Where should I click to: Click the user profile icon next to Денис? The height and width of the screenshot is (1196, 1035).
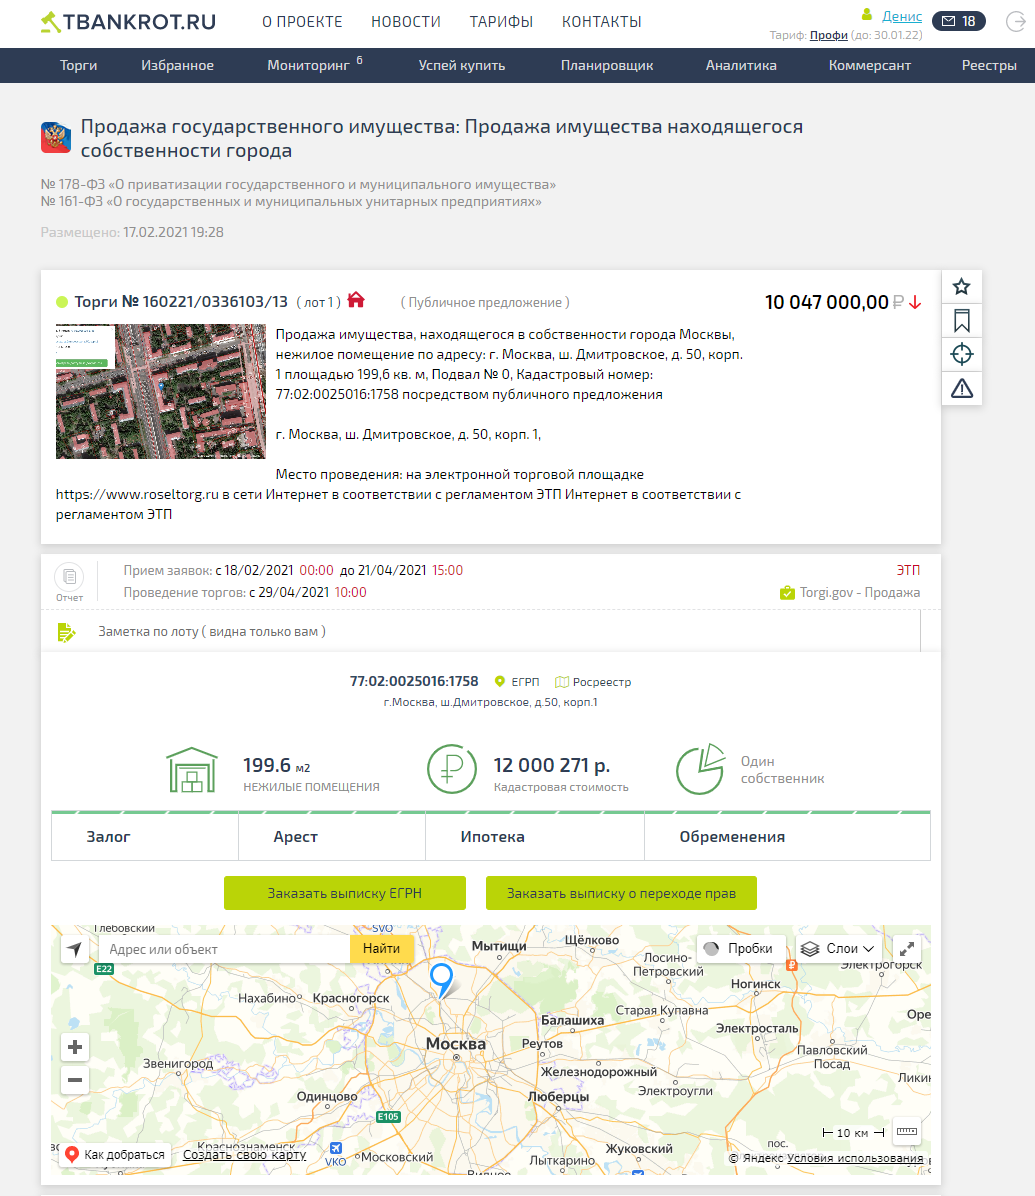tap(866, 14)
